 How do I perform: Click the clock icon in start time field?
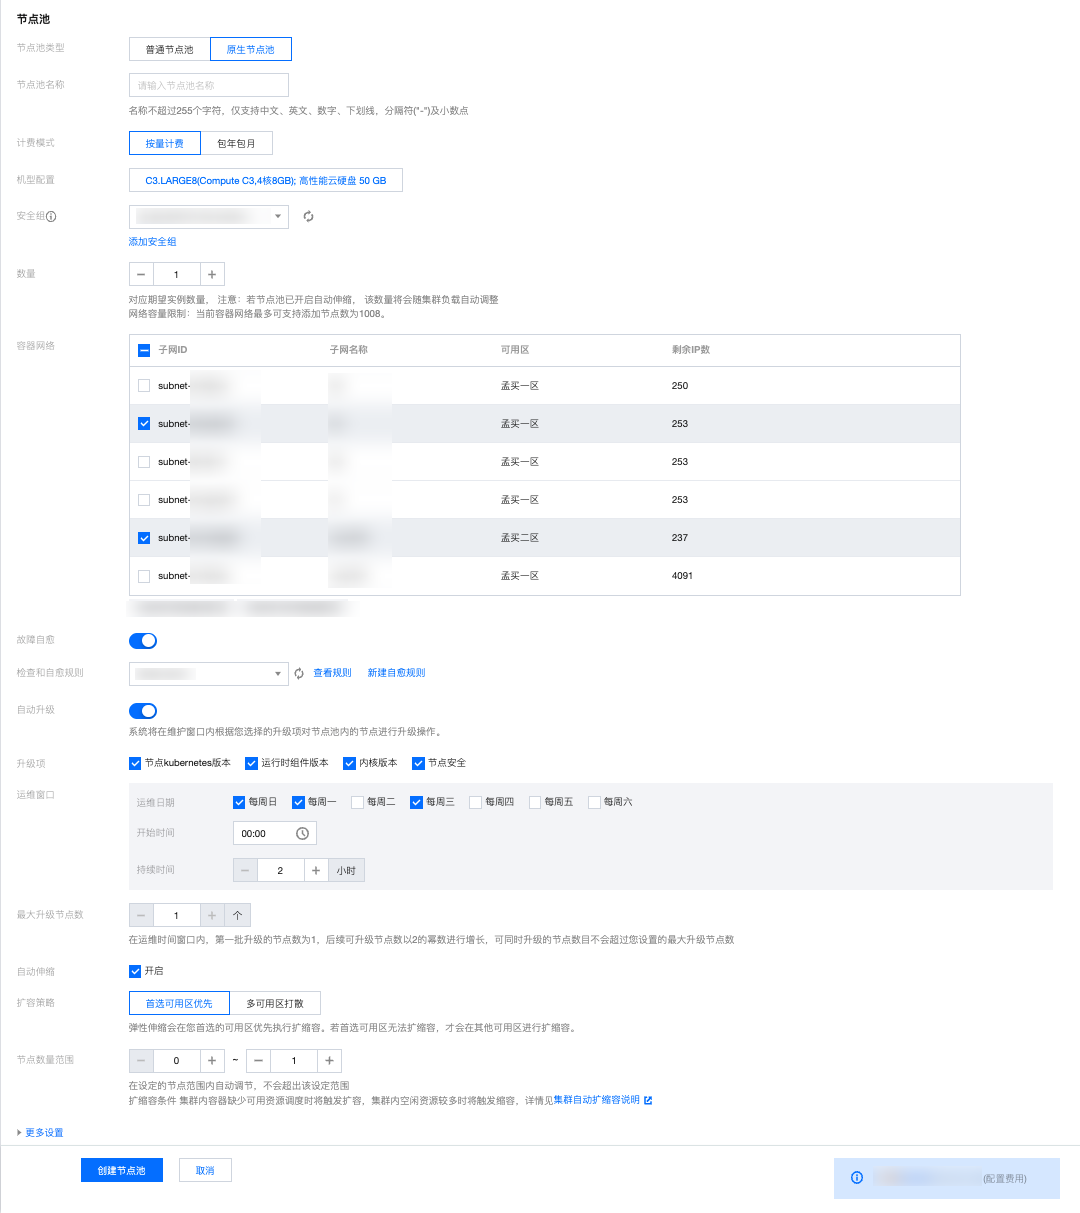[302, 833]
